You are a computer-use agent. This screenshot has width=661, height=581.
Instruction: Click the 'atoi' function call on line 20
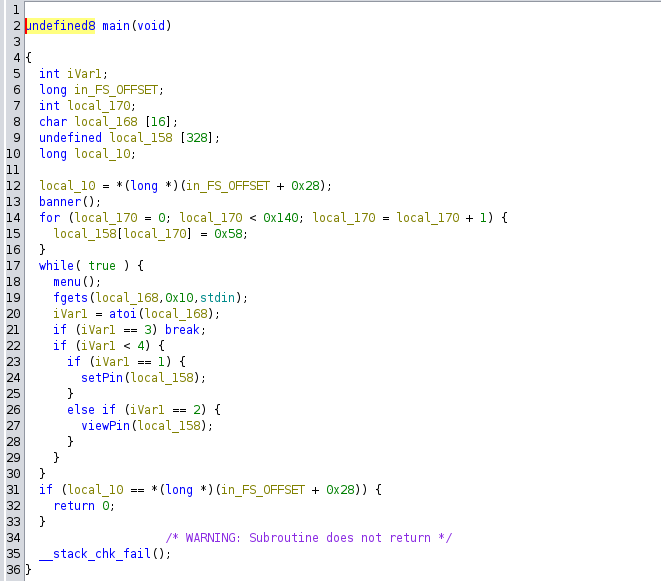tap(123, 314)
